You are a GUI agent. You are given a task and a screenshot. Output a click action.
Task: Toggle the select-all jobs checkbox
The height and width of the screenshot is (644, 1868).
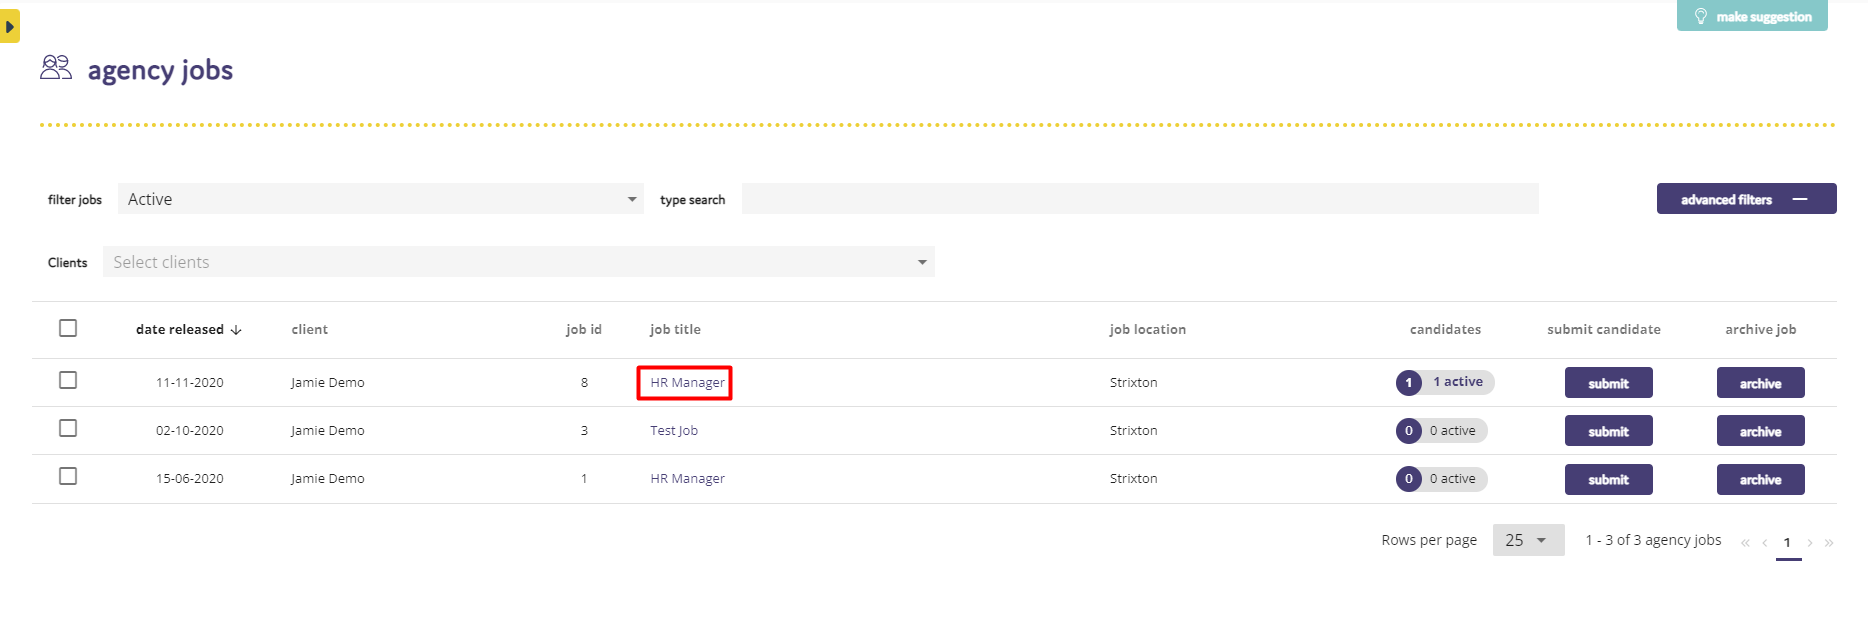(68, 328)
